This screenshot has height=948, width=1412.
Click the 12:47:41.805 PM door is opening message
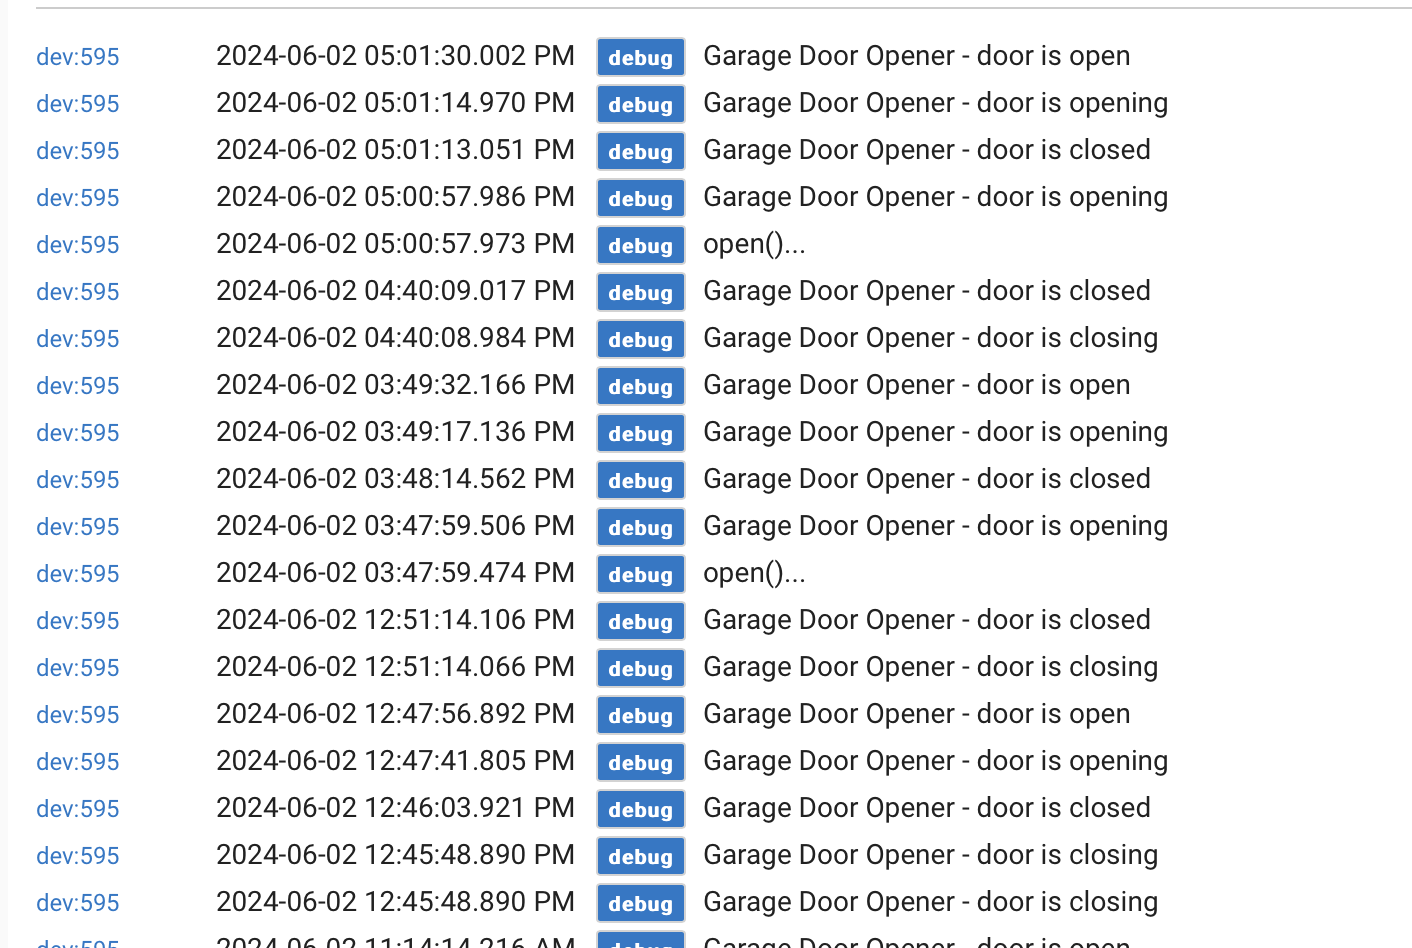935,761
